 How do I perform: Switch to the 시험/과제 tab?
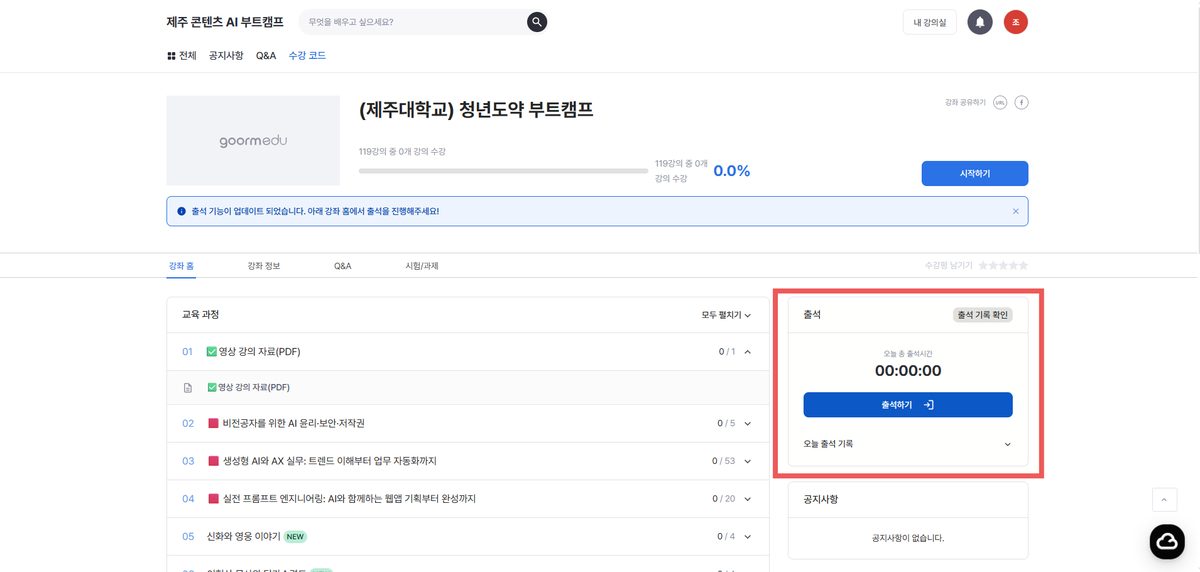pyautogui.click(x=422, y=266)
